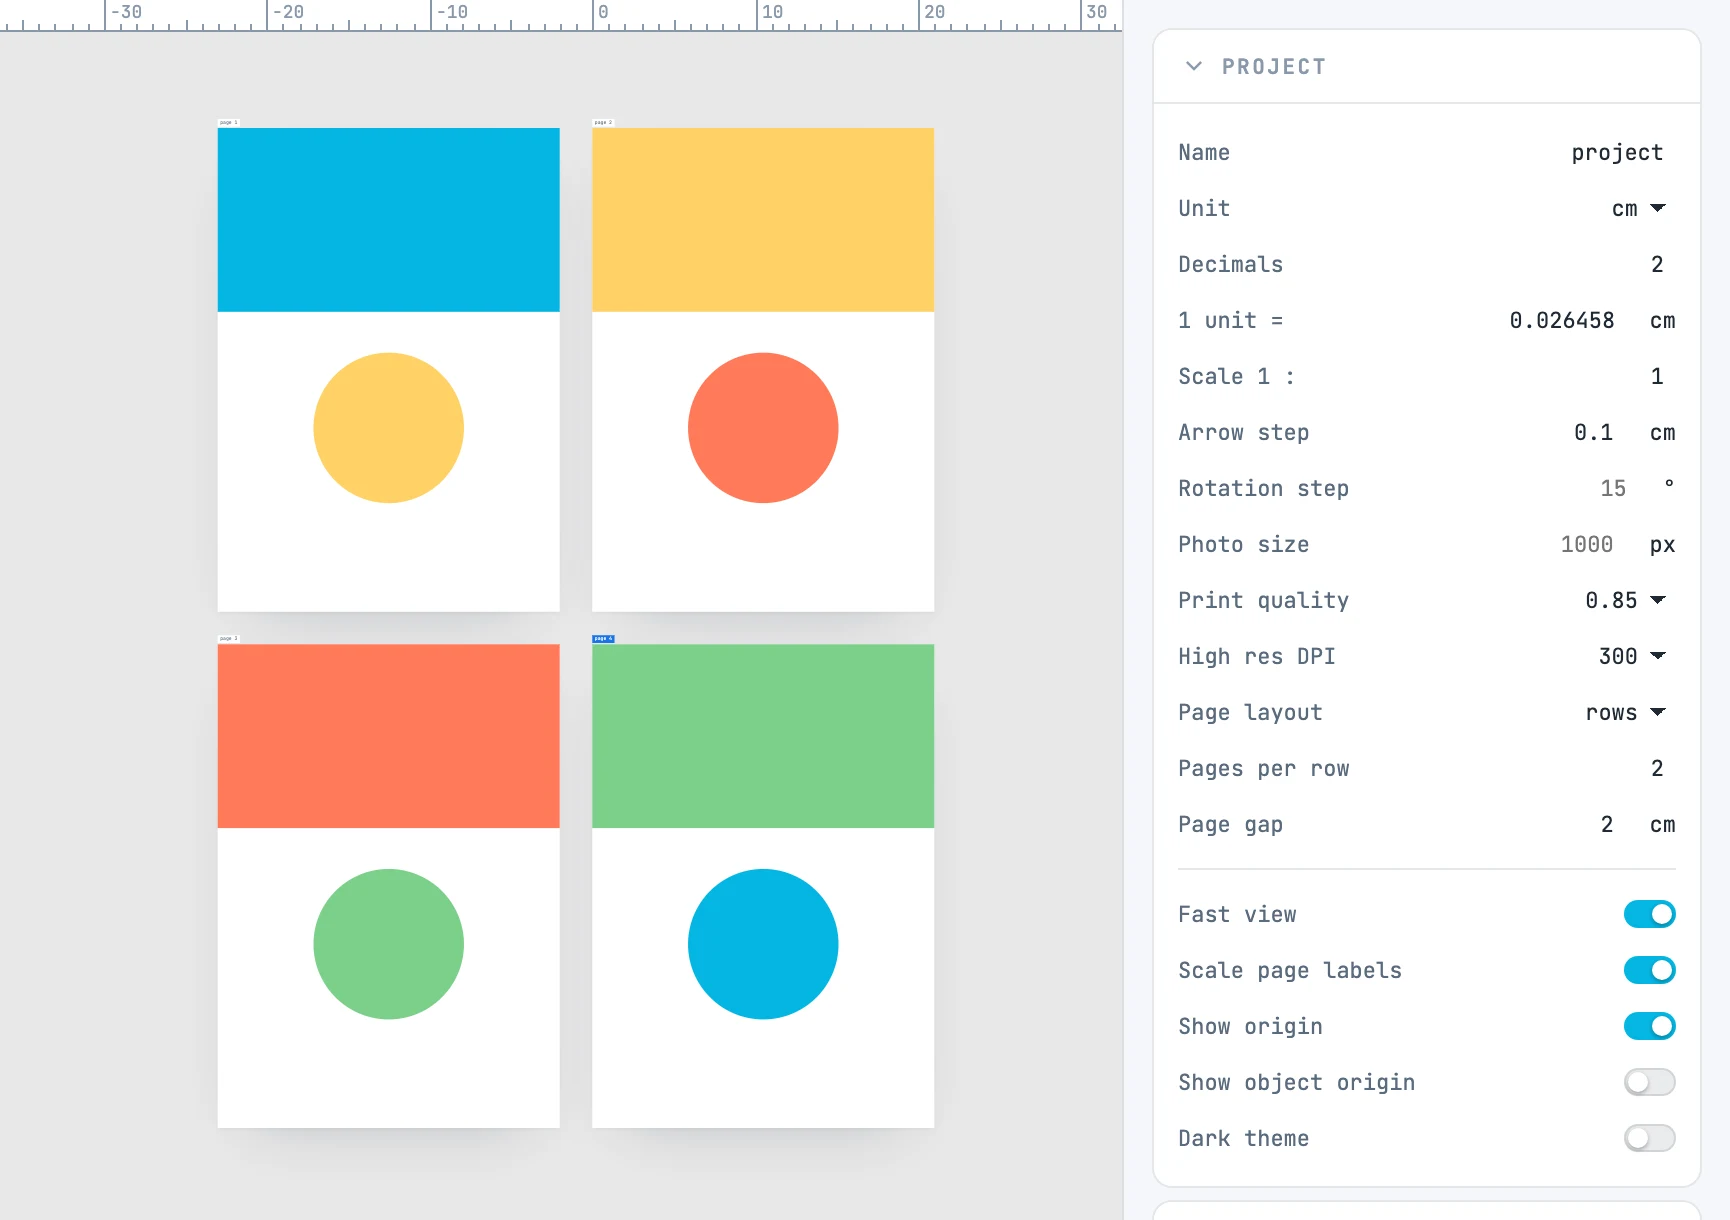Disable the Show origin switch
This screenshot has height=1220, width=1730.
[x=1649, y=1026]
